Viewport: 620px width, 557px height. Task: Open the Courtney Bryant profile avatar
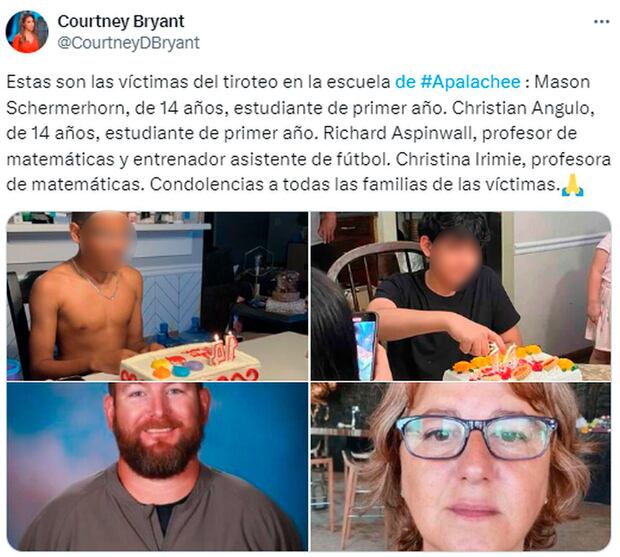[x=27, y=32]
